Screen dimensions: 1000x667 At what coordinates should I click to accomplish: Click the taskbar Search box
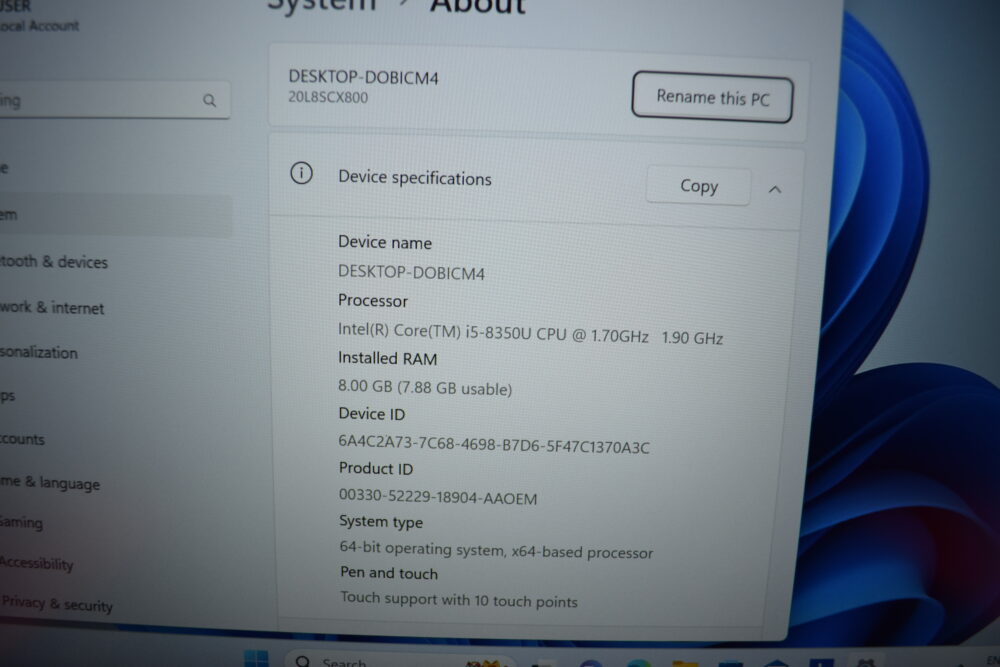399,661
